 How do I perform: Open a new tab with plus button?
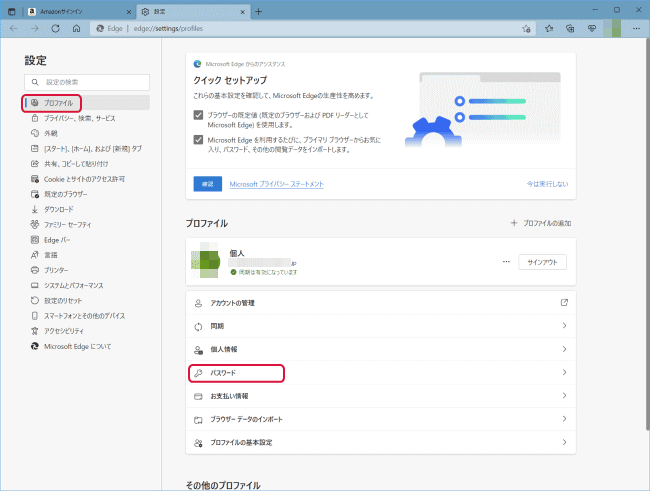(x=258, y=12)
